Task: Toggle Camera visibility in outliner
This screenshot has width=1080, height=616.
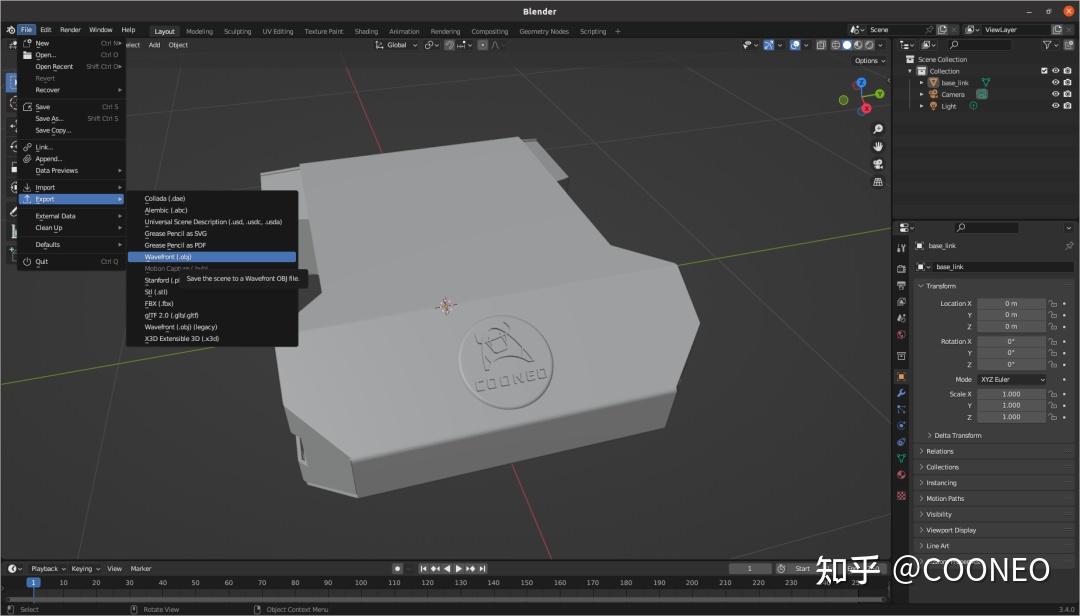Action: [x=1055, y=94]
